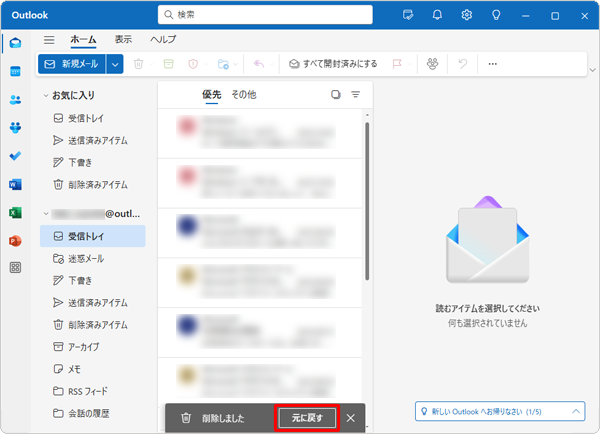Switch to the ホーム tab
The width and height of the screenshot is (600, 434).
pyautogui.click(x=83, y=39)
